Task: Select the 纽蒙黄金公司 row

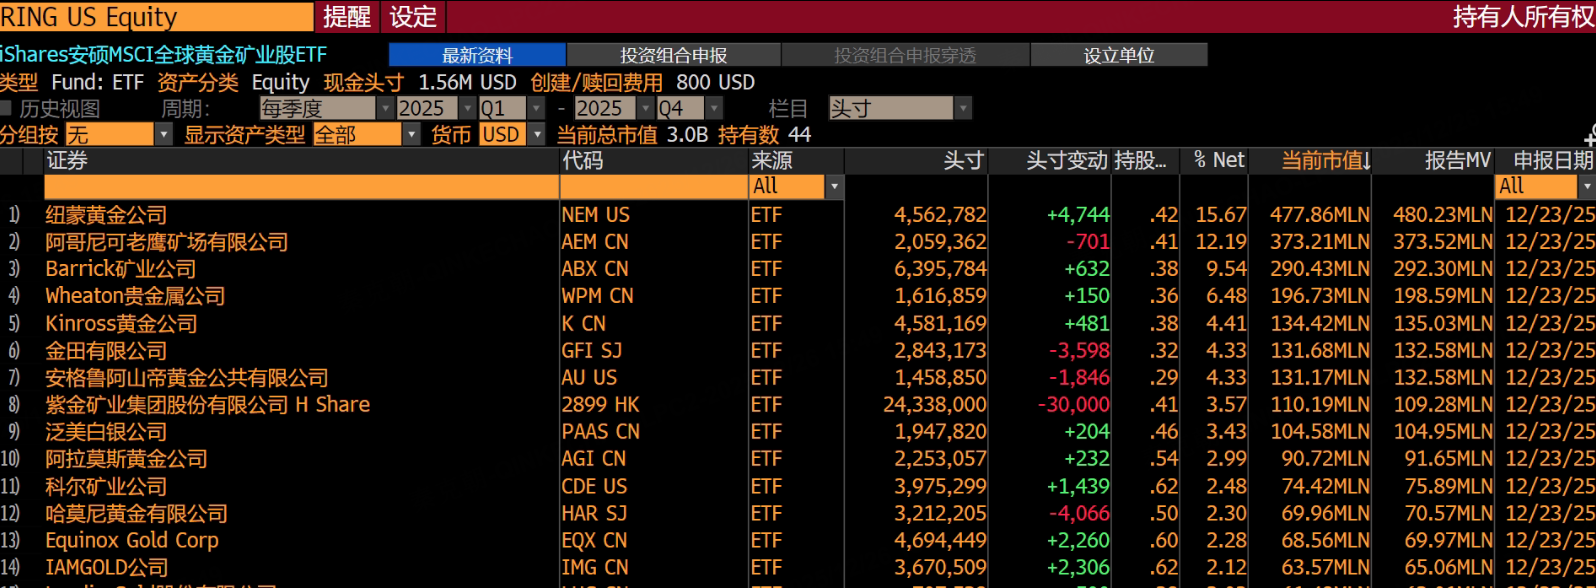Action: (798, 215)
